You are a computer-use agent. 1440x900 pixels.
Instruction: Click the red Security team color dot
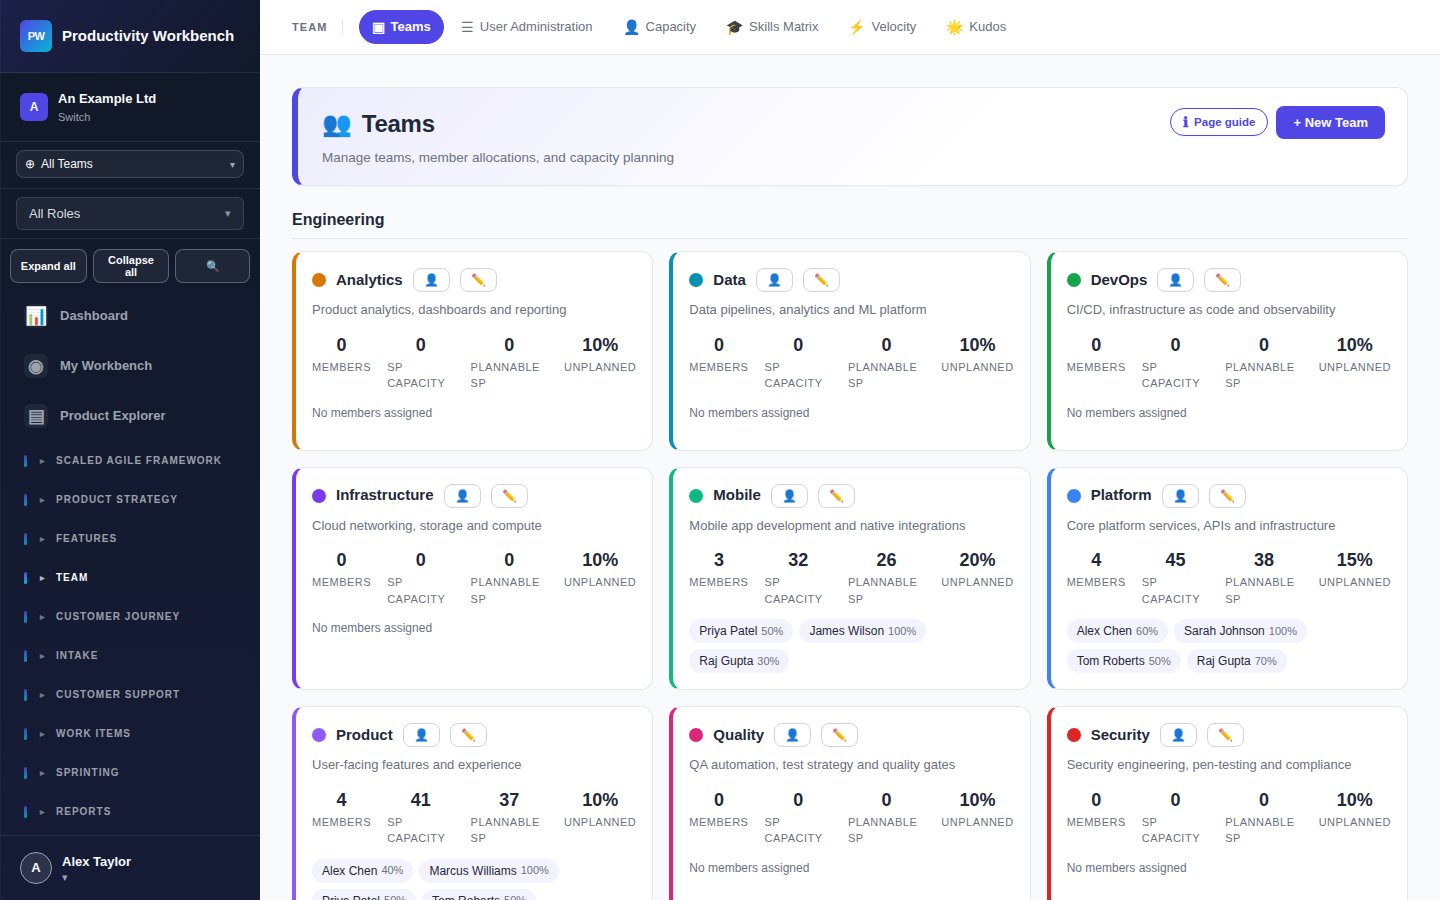[1074, 735]
